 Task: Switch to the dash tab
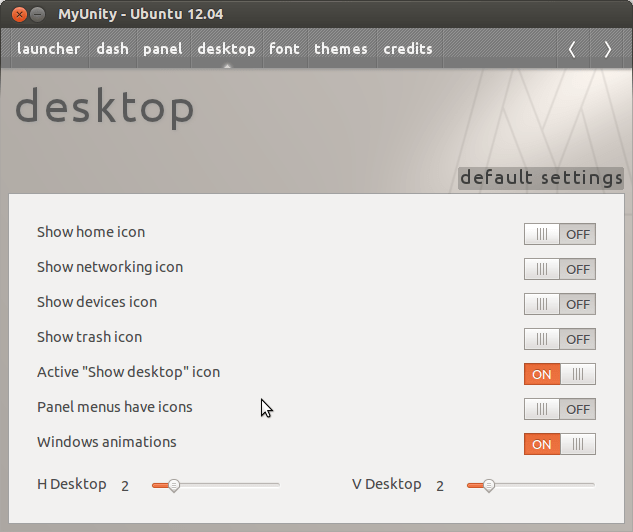coord(113,49)
